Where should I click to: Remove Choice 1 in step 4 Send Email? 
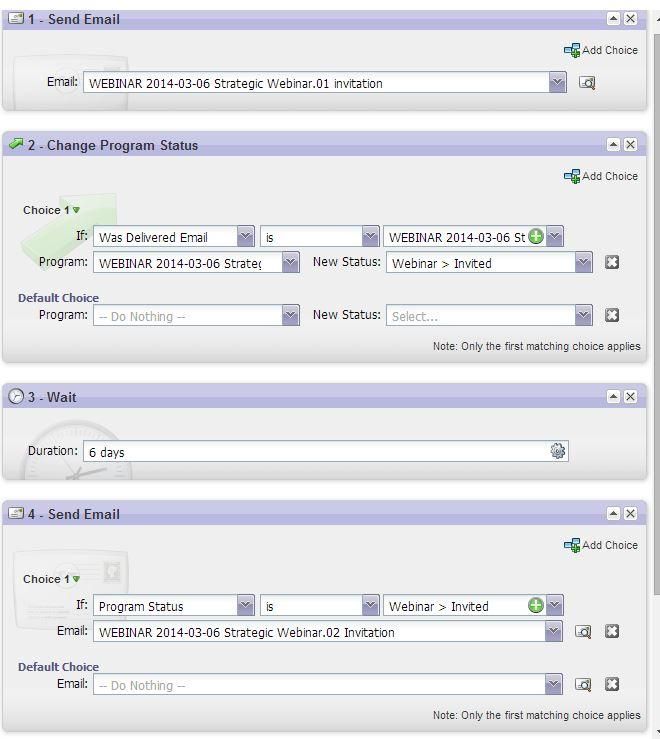(x=612, y=632)
